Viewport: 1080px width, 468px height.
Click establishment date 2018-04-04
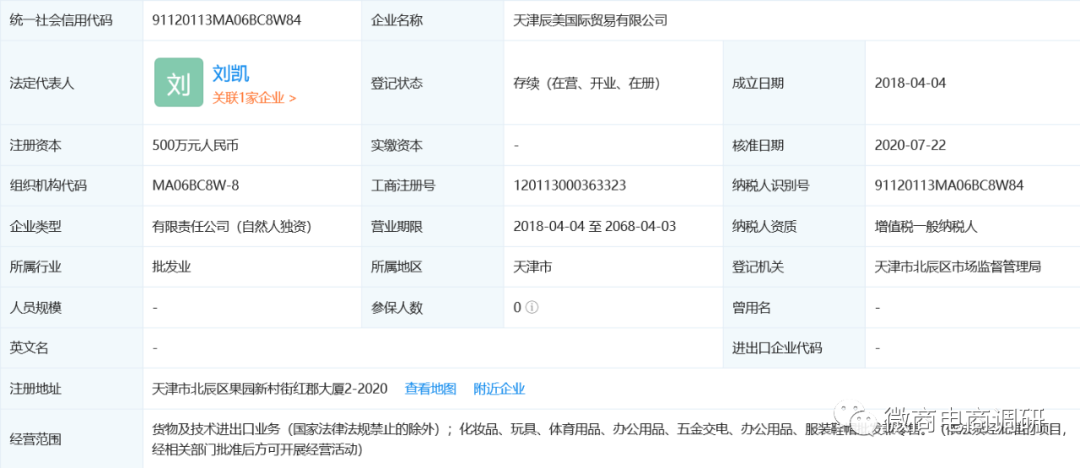click(x=911, y=83)
